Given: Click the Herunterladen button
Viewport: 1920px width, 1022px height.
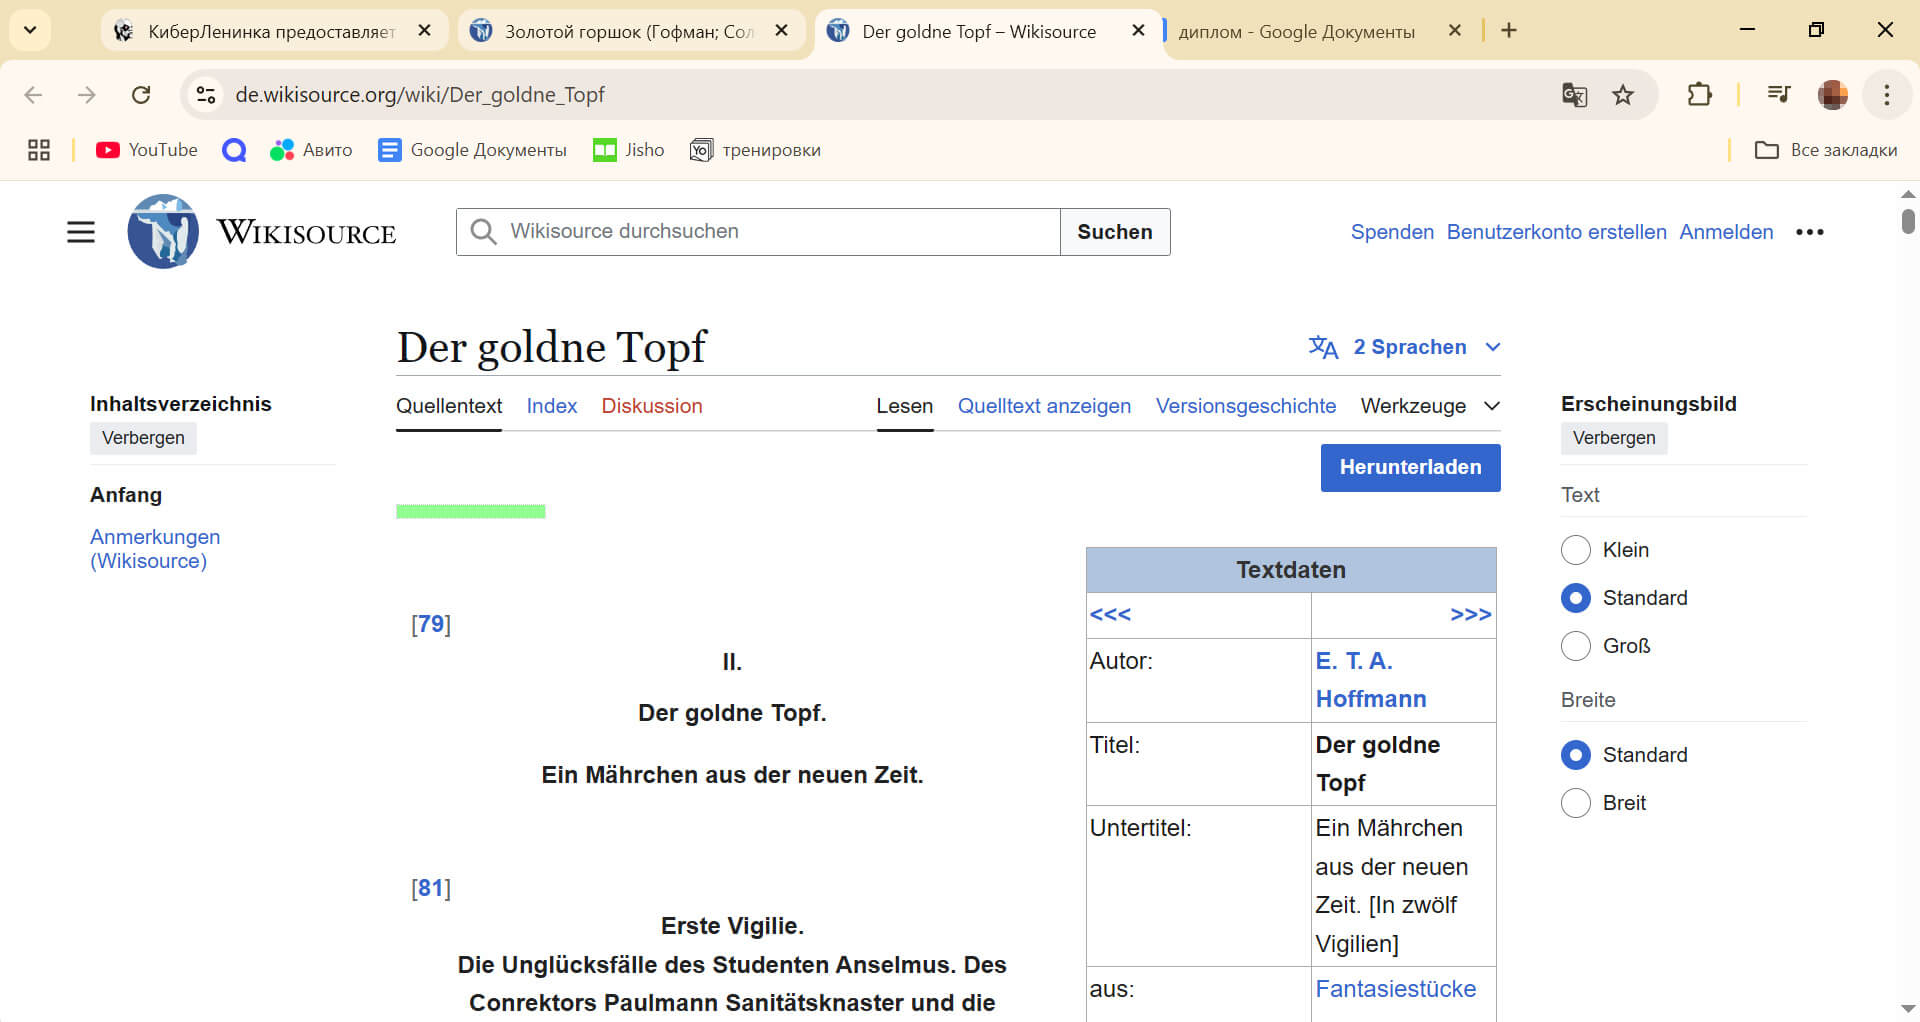Looking at the screenshot, I should coord(1410,467).
